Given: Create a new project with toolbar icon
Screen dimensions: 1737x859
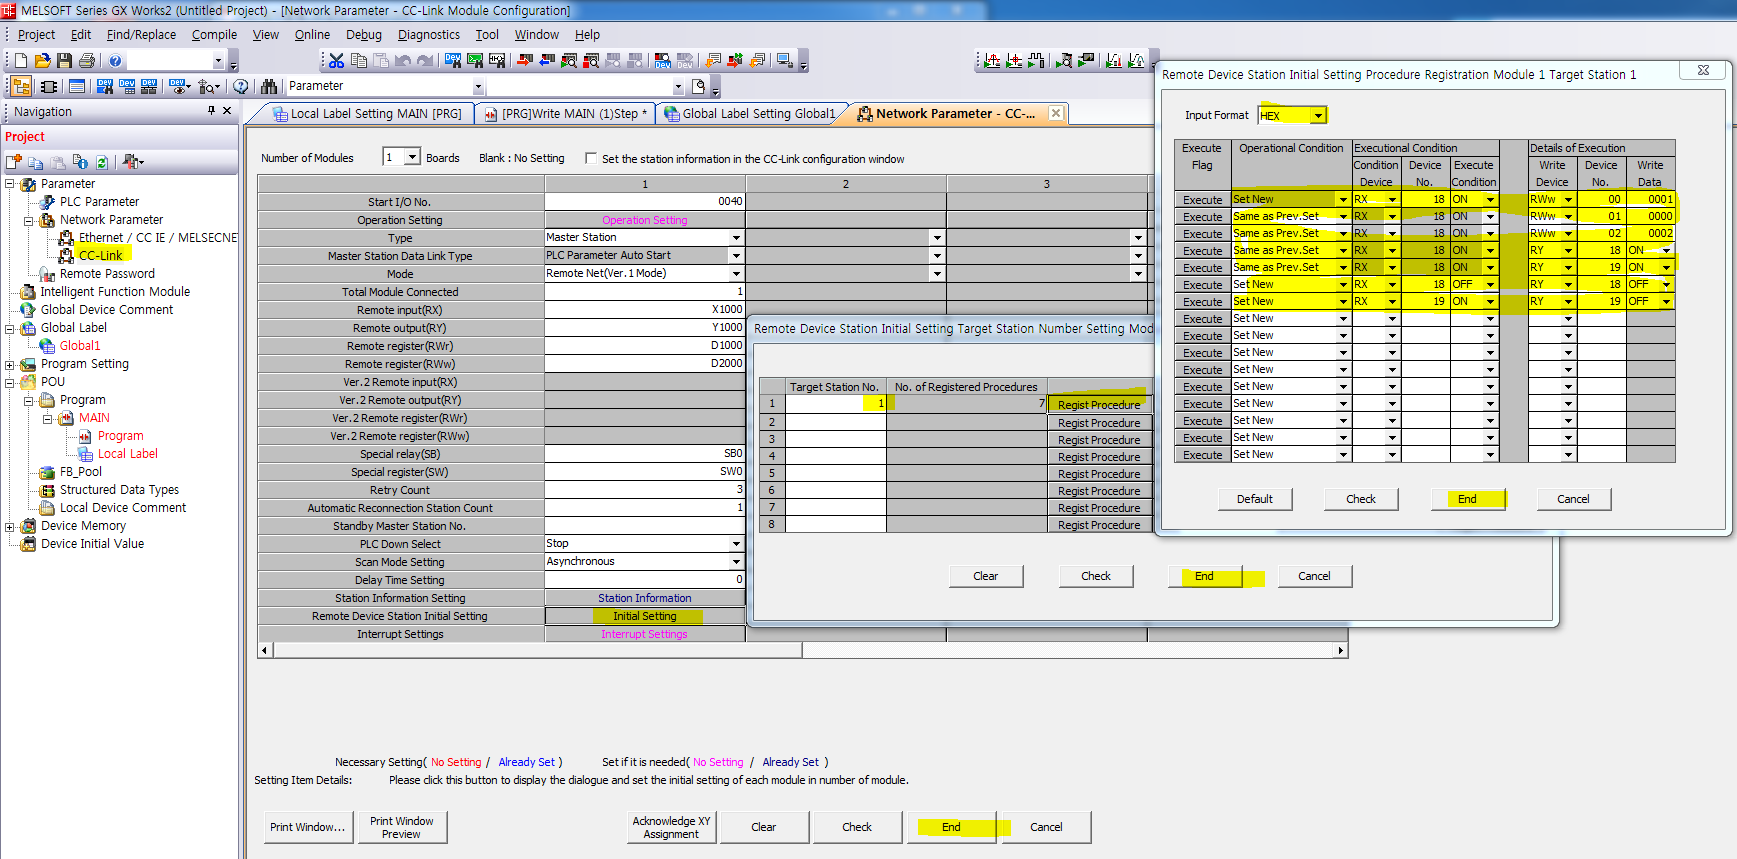Looking at the screenshot, I should 21,61.
